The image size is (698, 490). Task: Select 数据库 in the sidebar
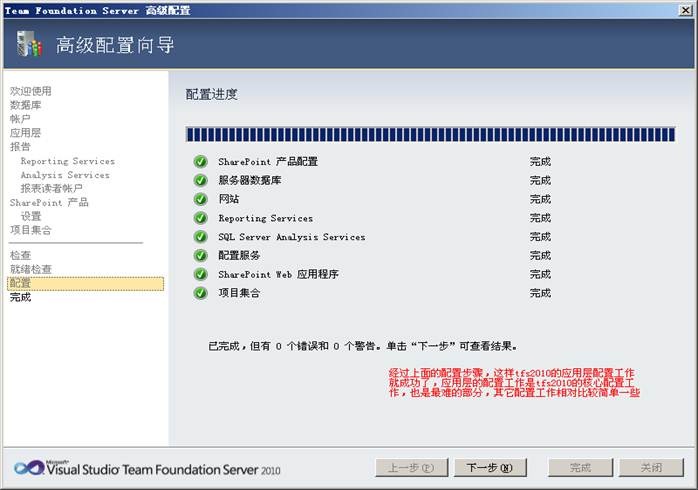pos(25,105)
